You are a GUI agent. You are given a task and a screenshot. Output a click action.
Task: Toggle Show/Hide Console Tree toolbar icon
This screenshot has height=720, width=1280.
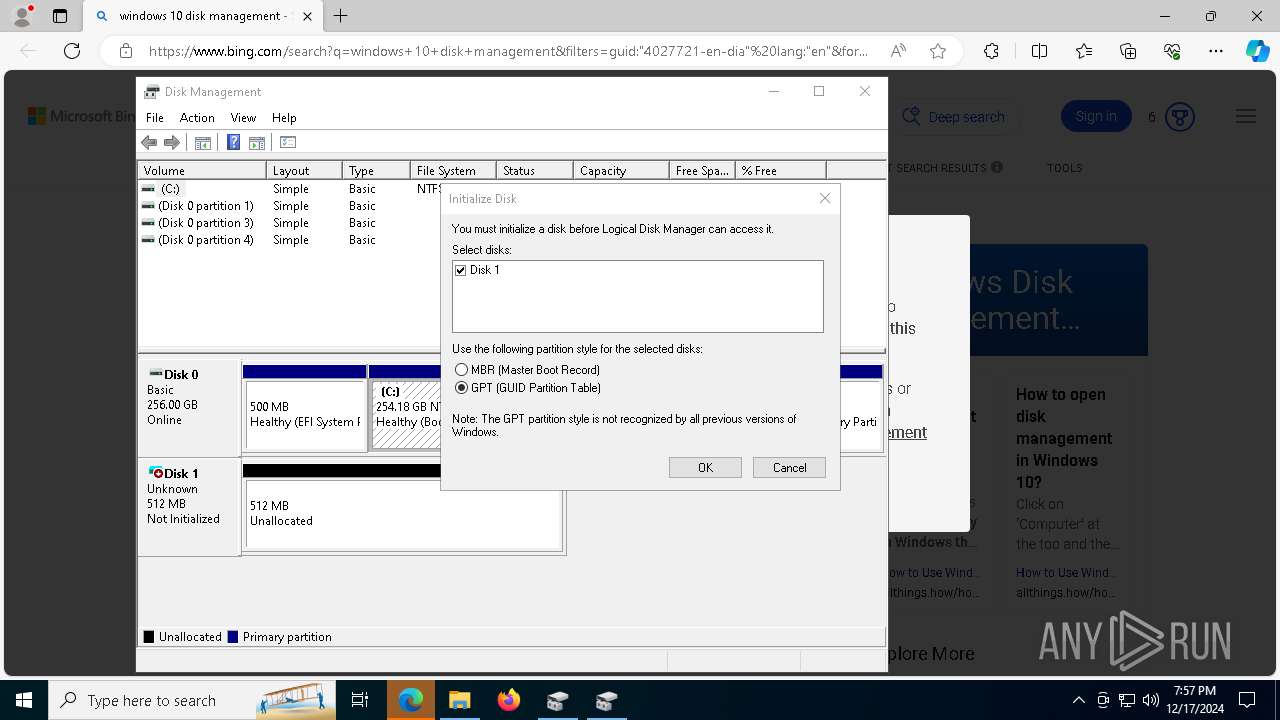pyautogui.click(x=203, y=142)
